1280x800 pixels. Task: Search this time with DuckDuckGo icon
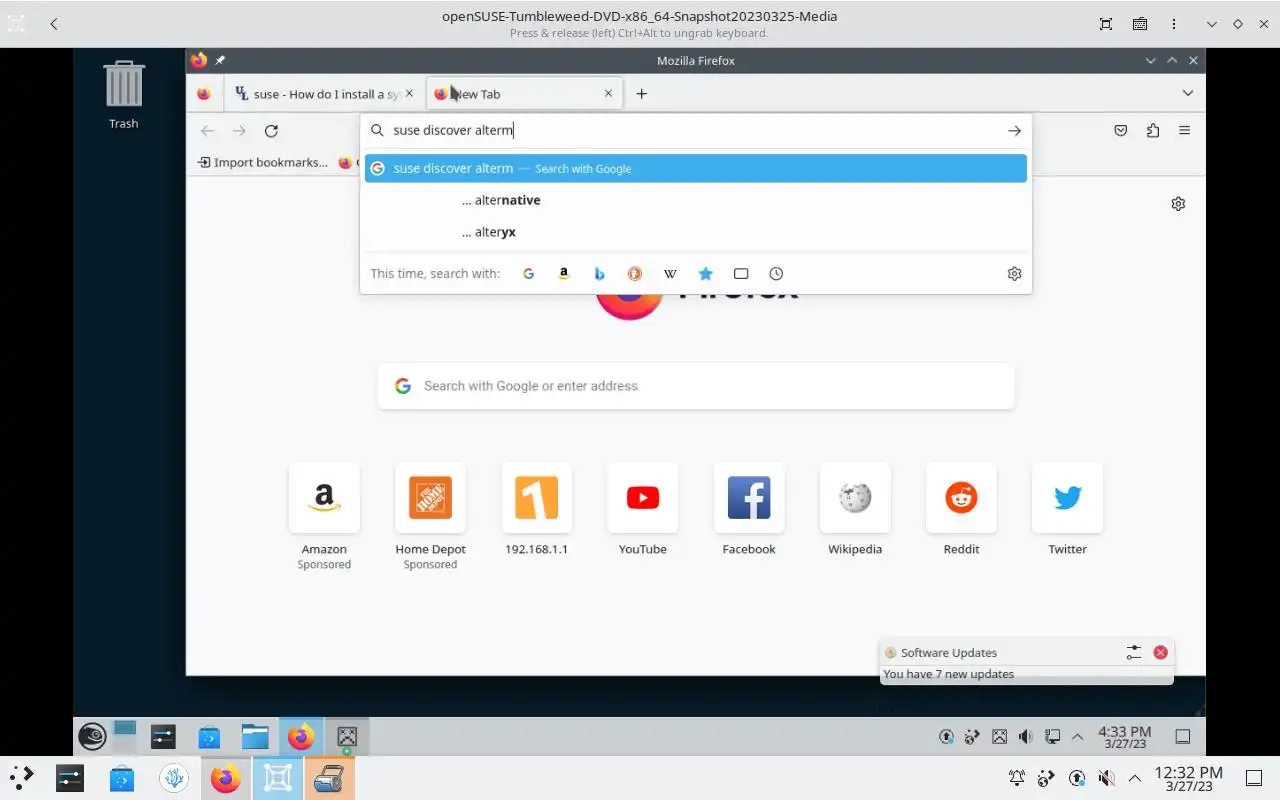pos(634,274)
